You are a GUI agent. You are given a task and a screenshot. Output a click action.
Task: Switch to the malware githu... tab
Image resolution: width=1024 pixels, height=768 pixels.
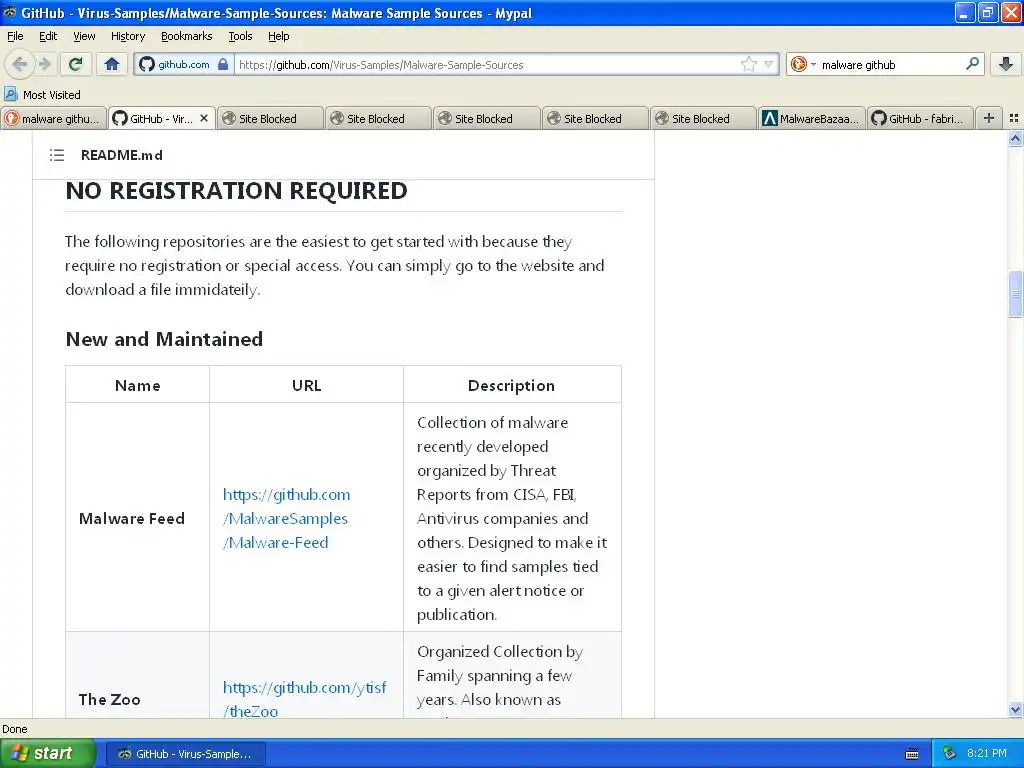54,118
